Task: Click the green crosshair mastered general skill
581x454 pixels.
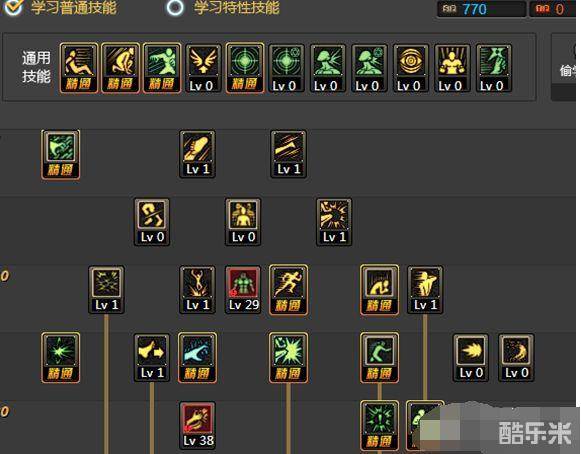Action: [245, 68]
